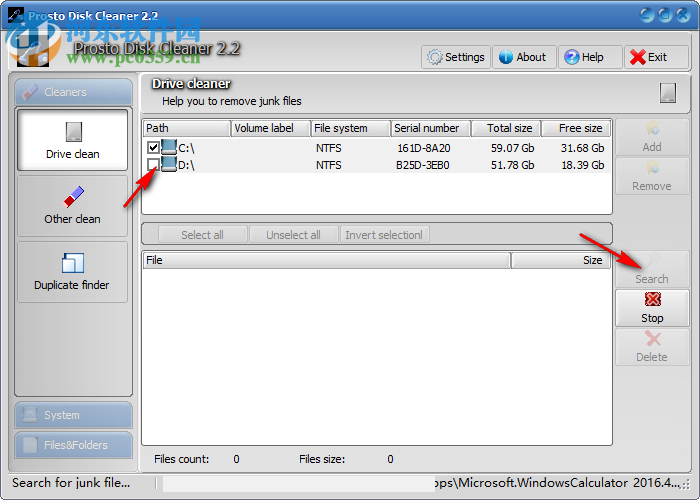Stop the current search
This screenshot has width=700, height=500.
pyautogui.click(x=652, y=308)
